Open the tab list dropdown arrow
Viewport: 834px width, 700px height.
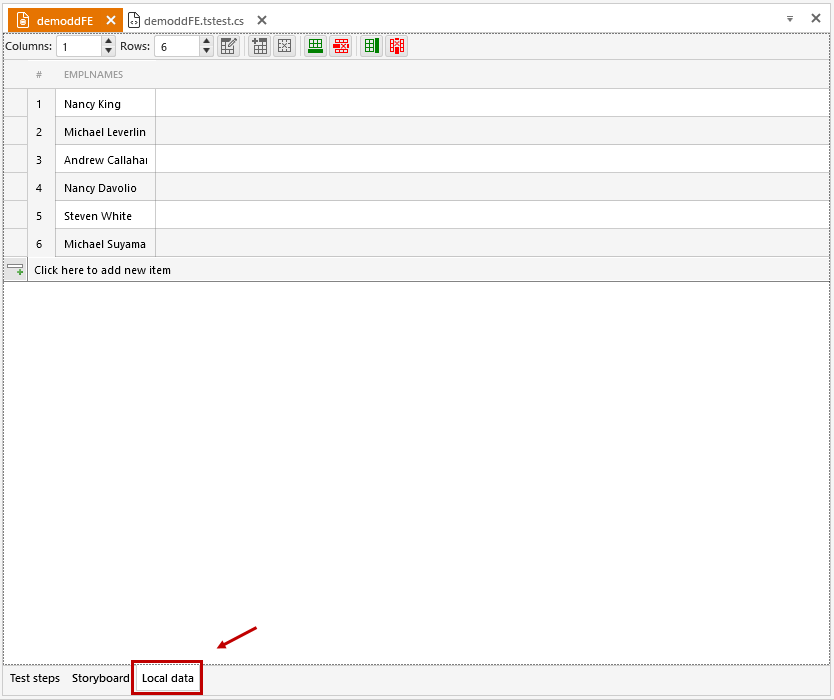(789, 19)
